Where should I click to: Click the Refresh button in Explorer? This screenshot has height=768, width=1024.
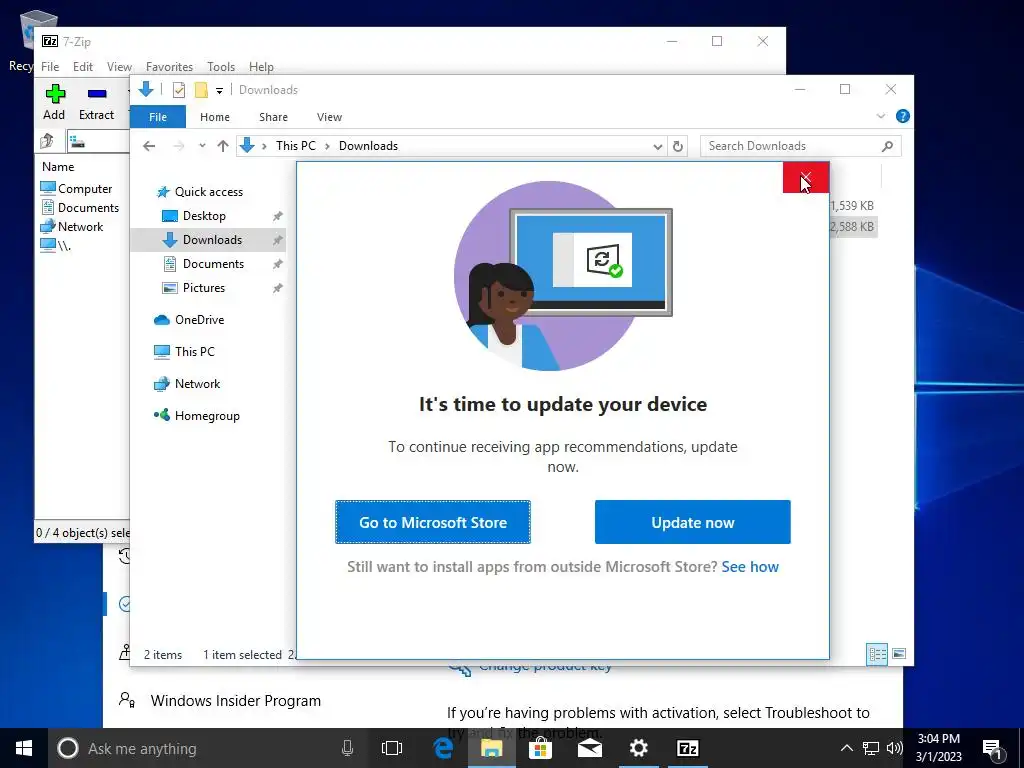[x=678, y=146]
